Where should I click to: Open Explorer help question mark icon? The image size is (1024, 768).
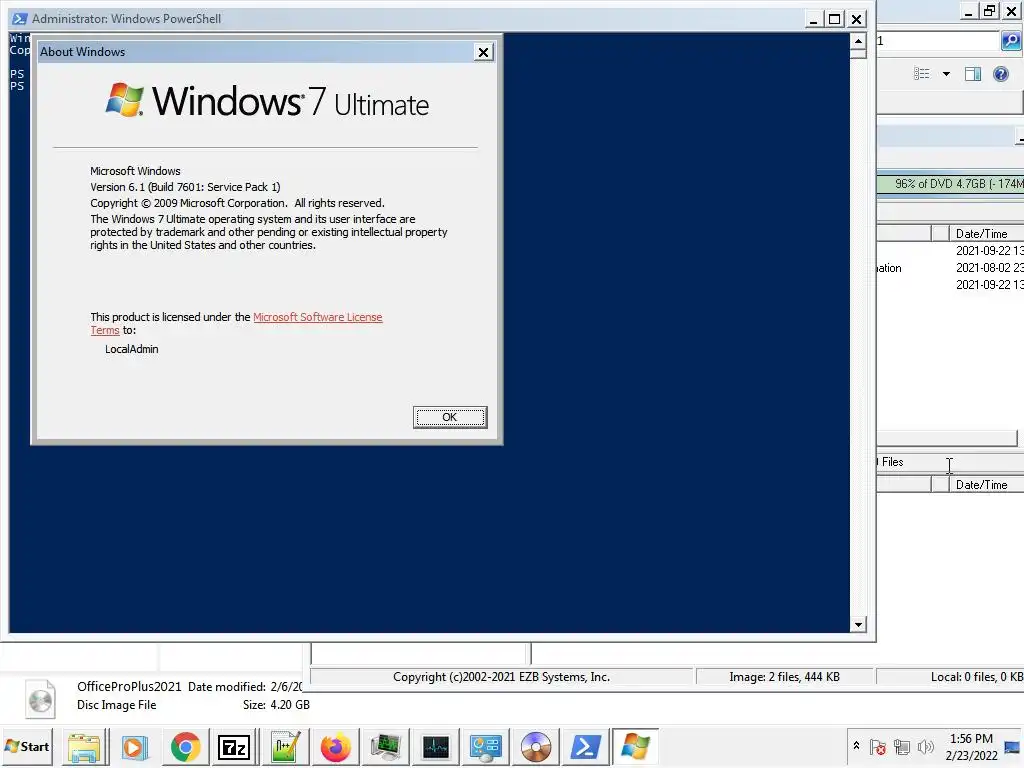(1000, 74)
